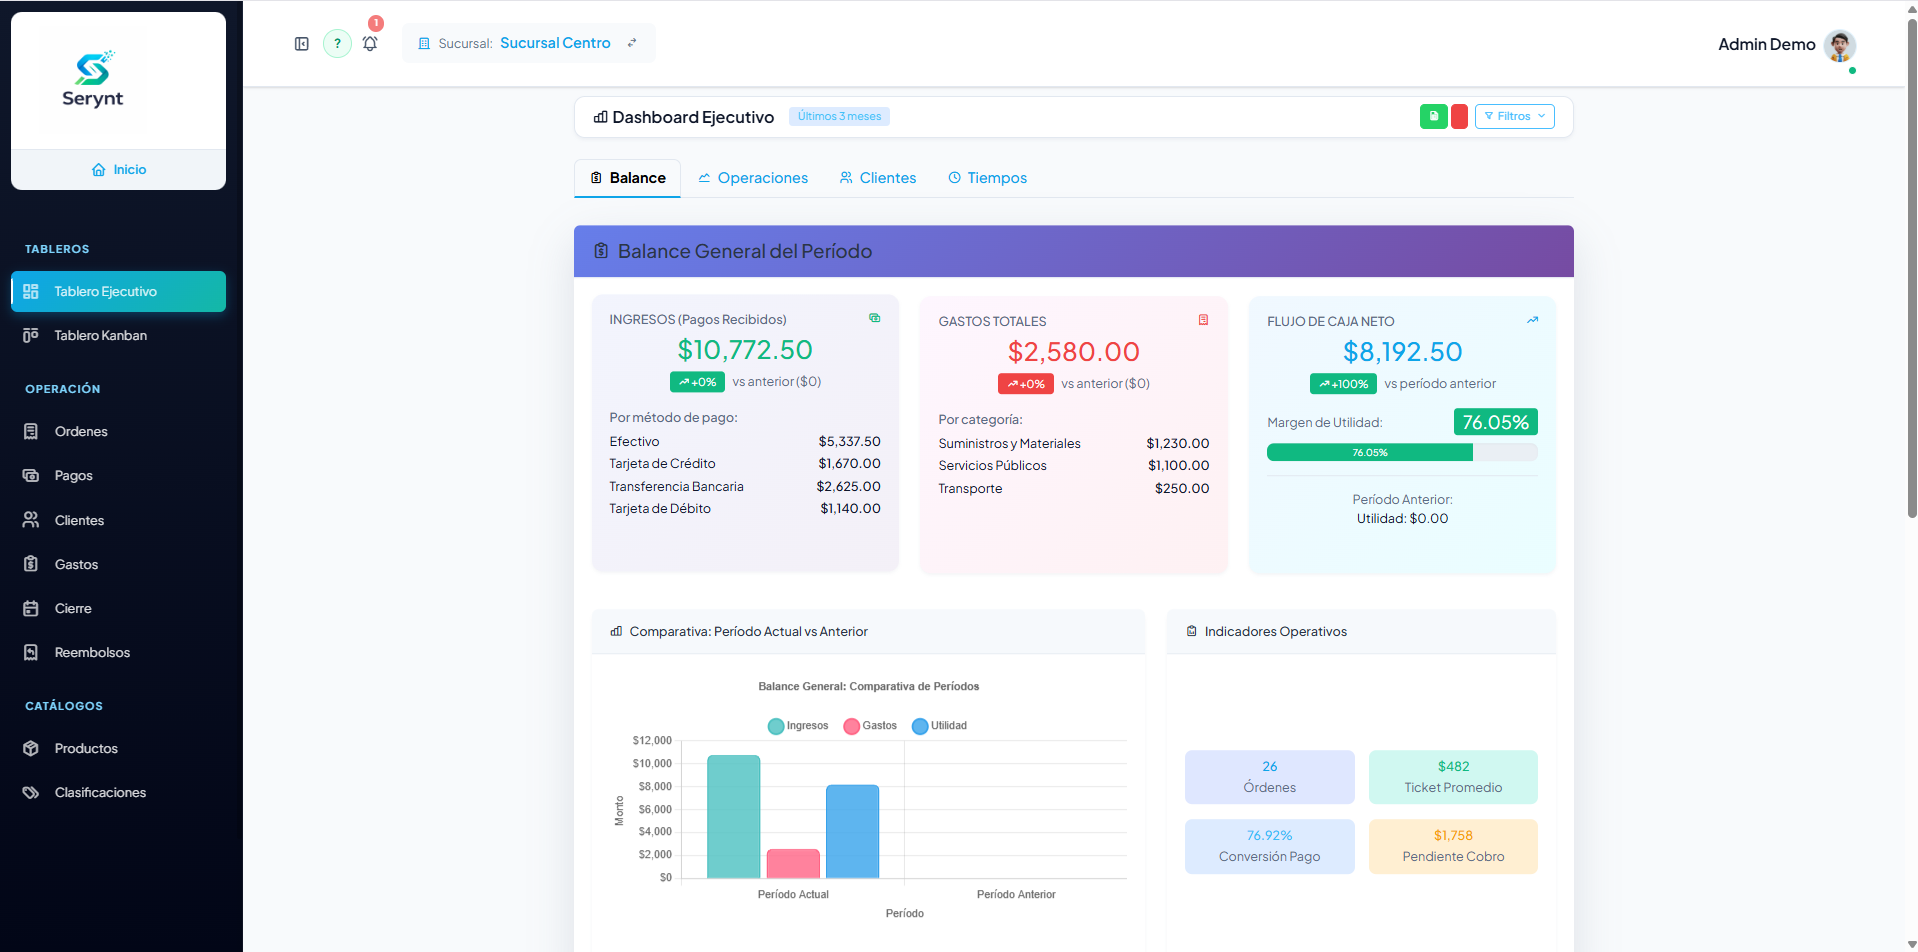Open the Clientes tab in the dashboard
The height and width of the screenshot is (952, 1918).
(877, 178)
